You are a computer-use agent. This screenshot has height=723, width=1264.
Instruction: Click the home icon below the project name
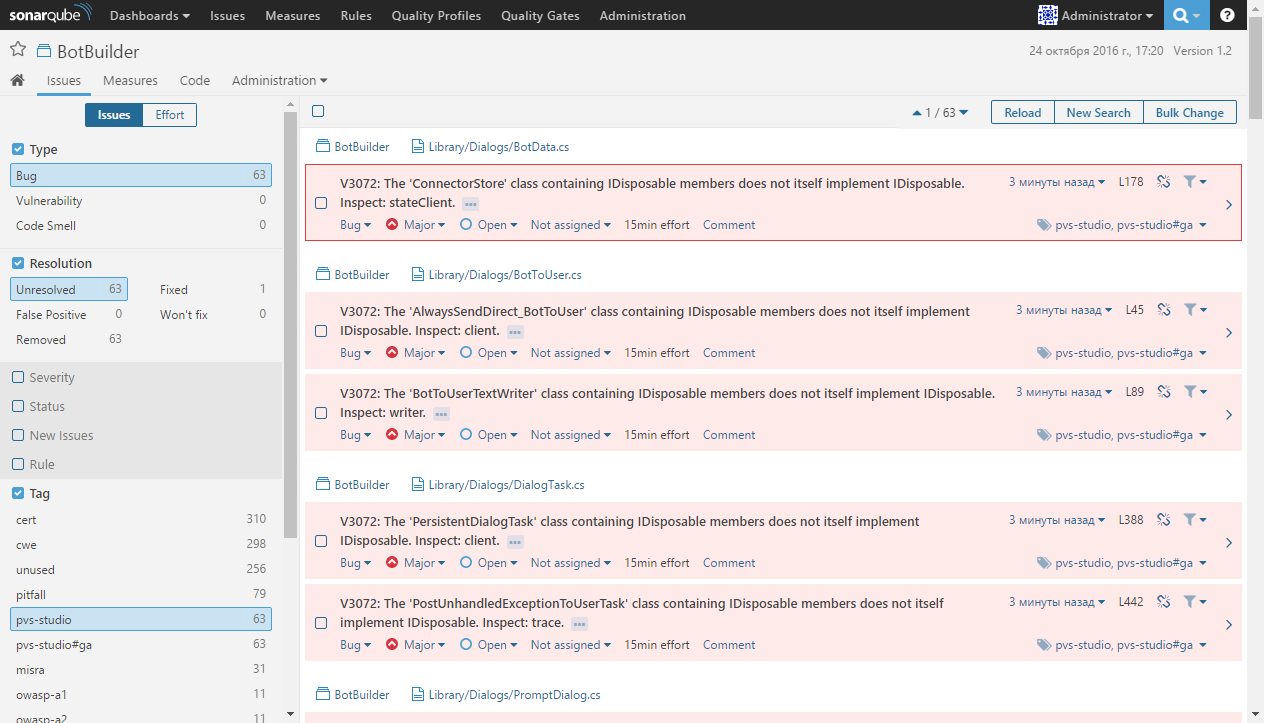pos(16,80)
